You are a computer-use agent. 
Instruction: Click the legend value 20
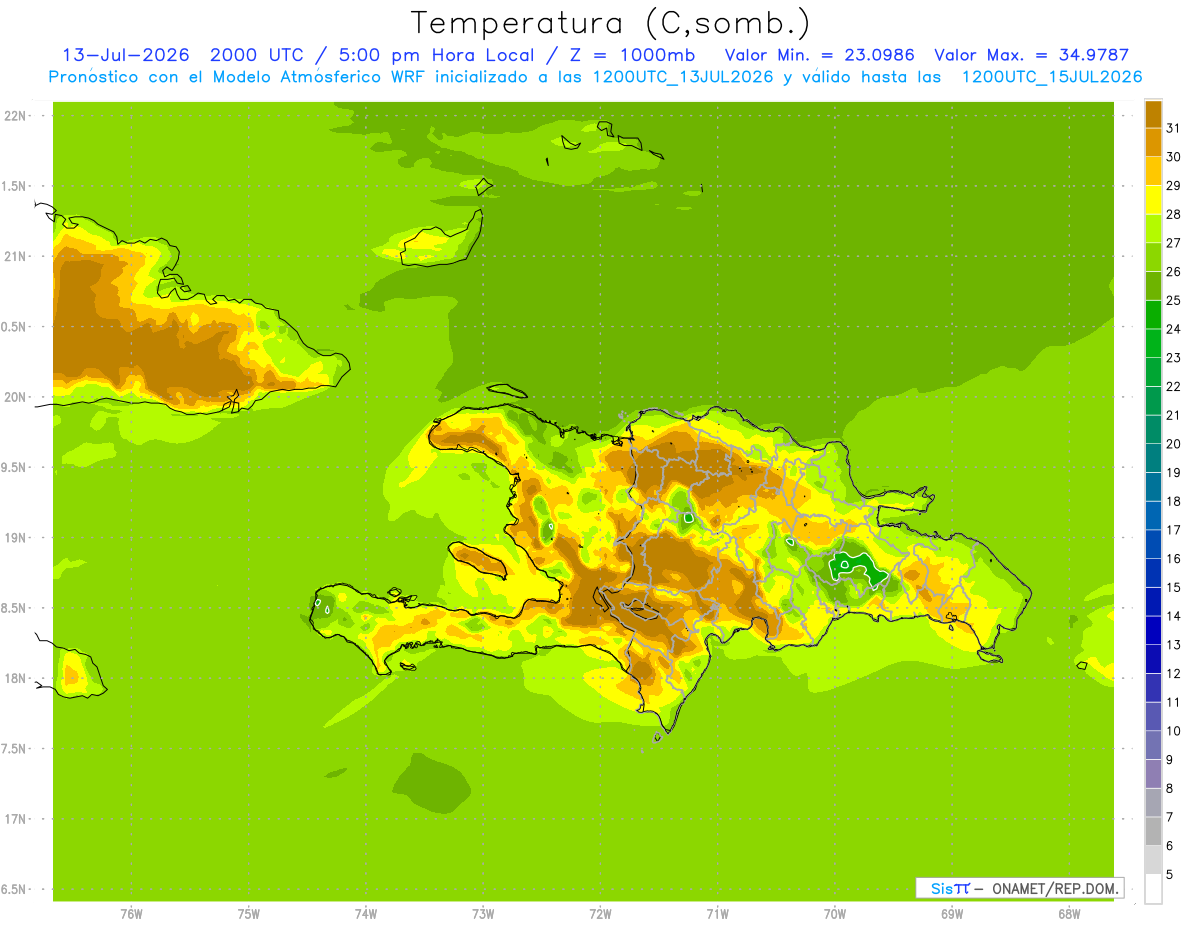pos(1174,444)
